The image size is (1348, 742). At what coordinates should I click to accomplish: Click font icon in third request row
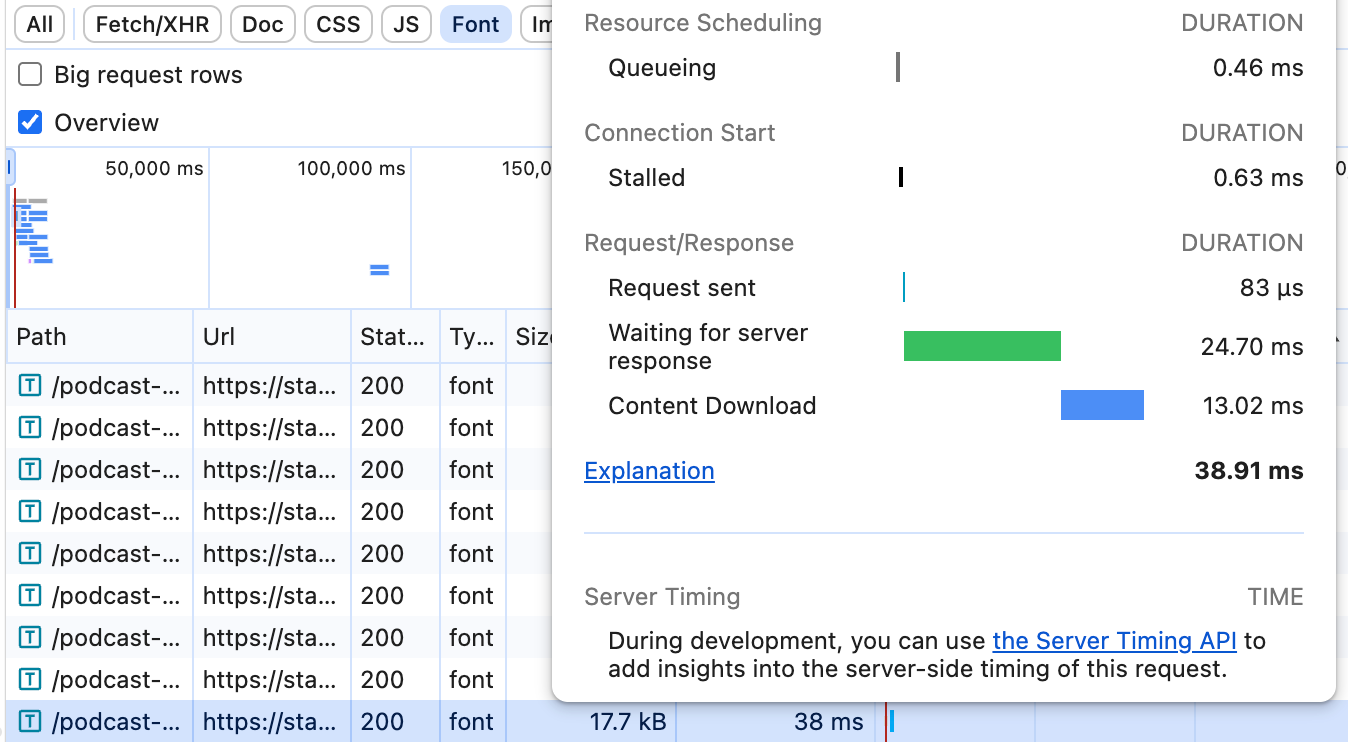click(x=30, y=470)
